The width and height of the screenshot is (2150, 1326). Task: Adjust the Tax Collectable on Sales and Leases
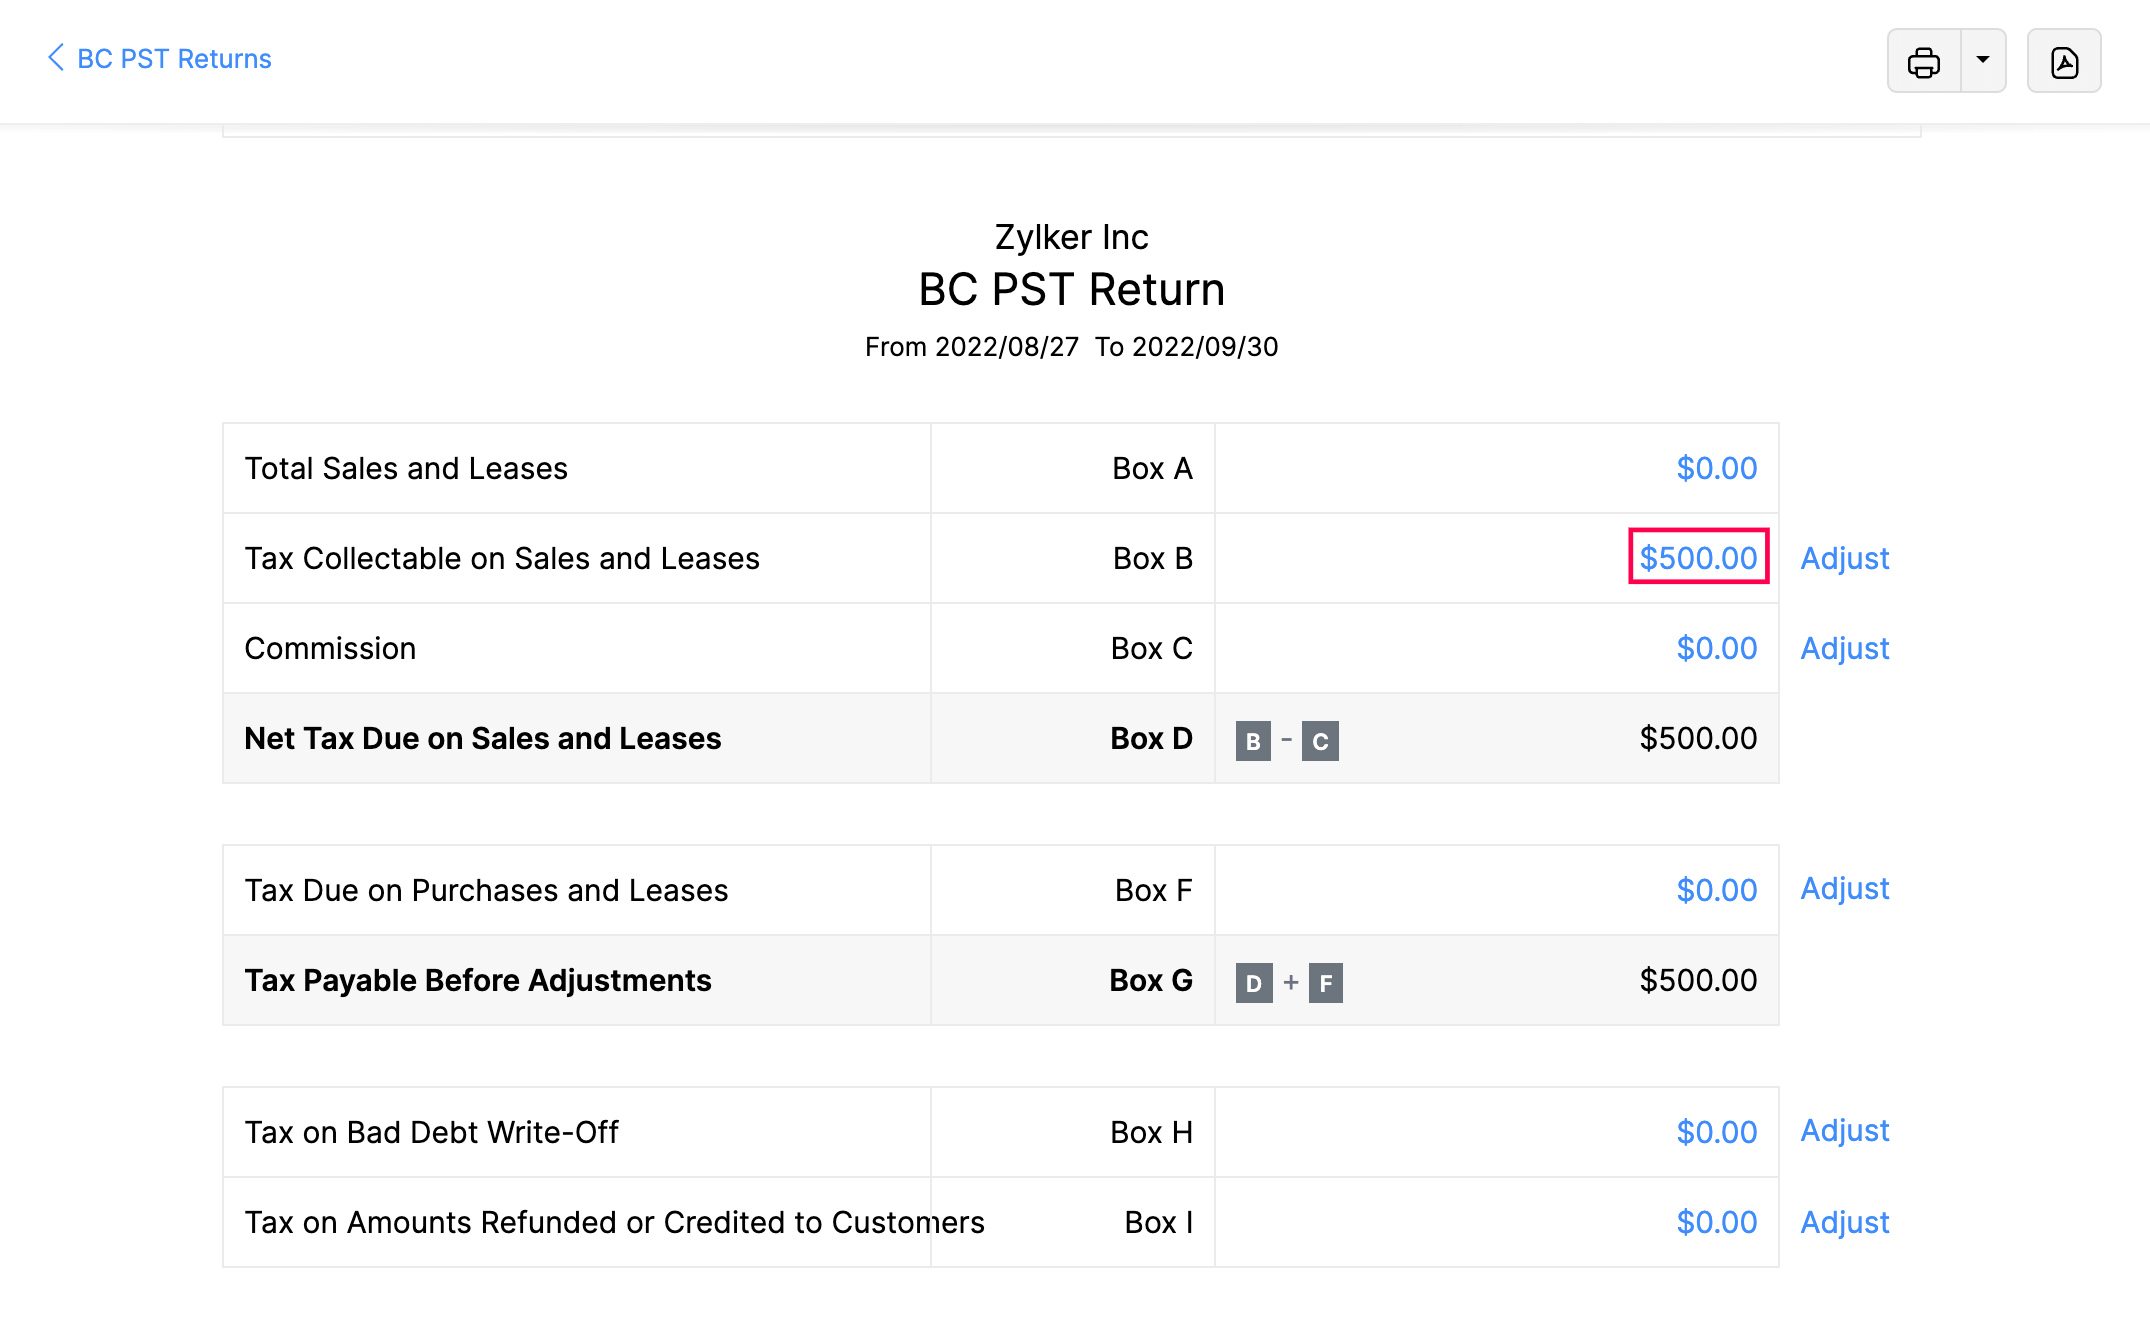[x=1844, y=558]
